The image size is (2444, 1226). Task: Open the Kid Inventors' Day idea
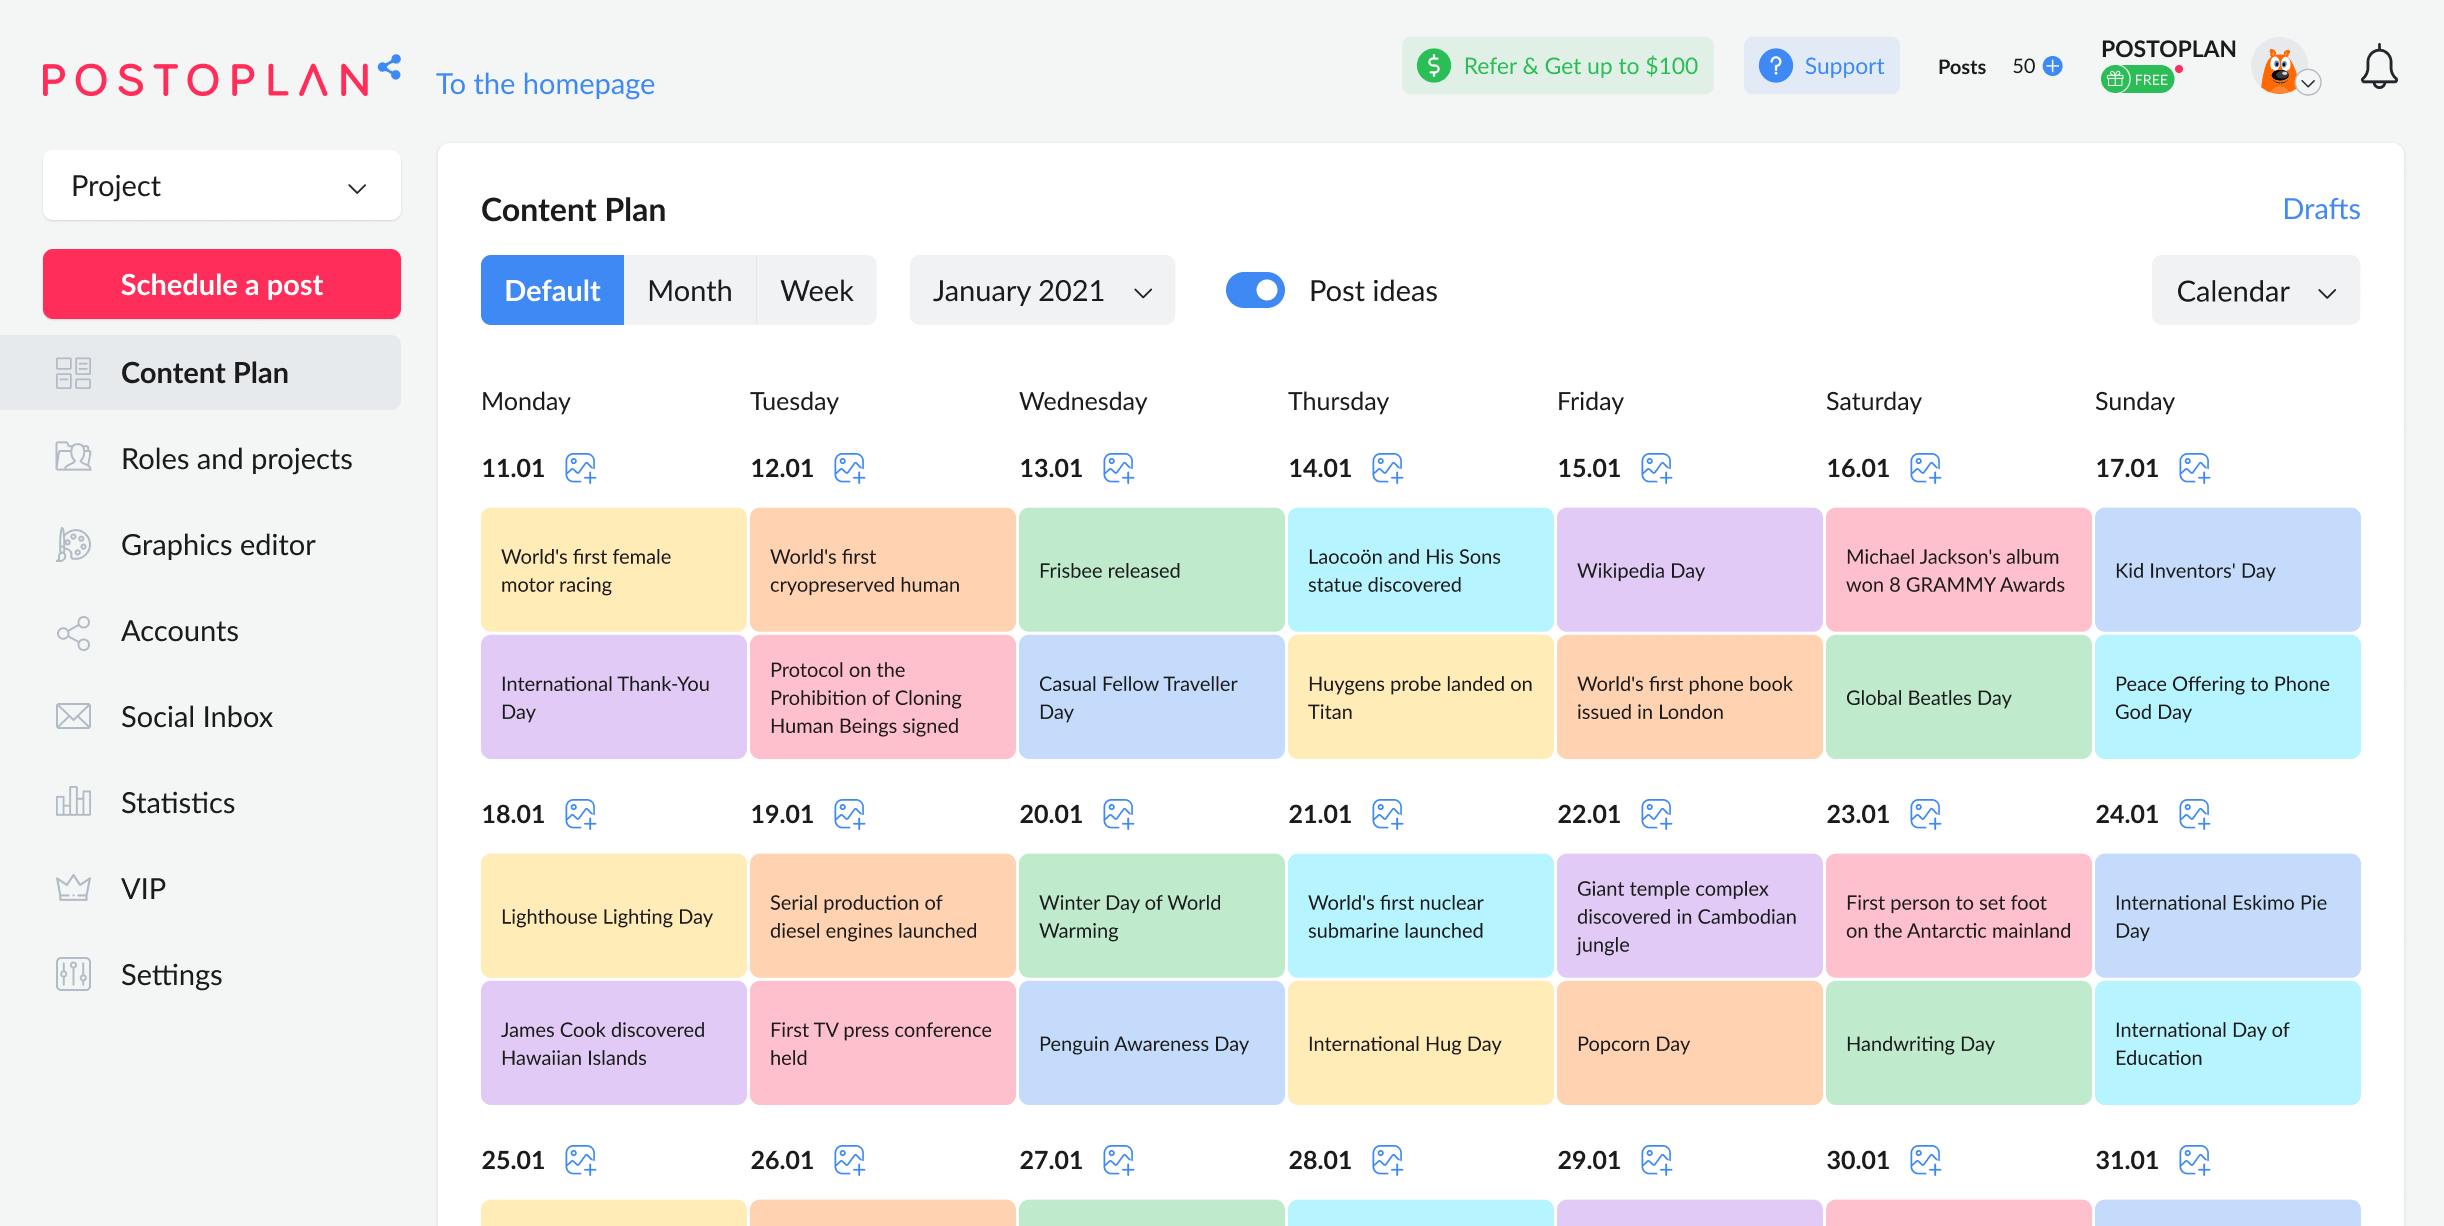tap(2227, 570)
